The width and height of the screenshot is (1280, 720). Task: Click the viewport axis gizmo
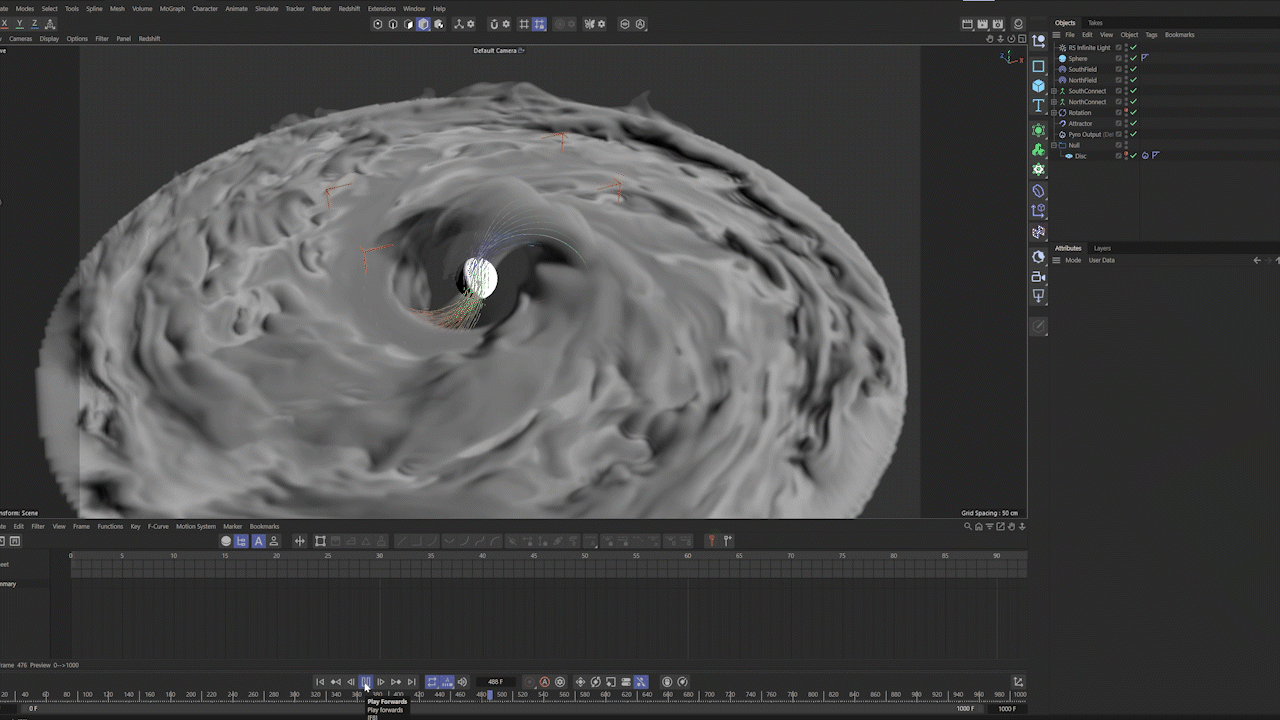pos(1011,57)
